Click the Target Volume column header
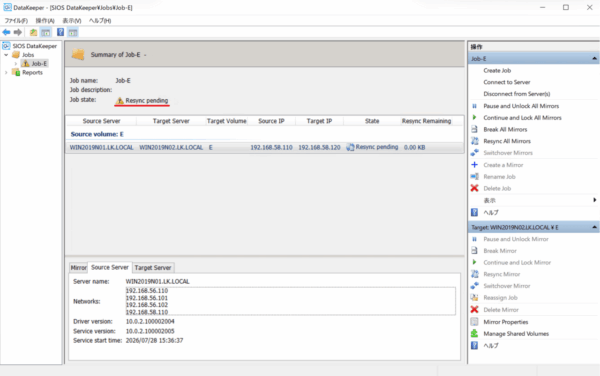The height and width of the screenshot is (376, 600). pos(227,121)
